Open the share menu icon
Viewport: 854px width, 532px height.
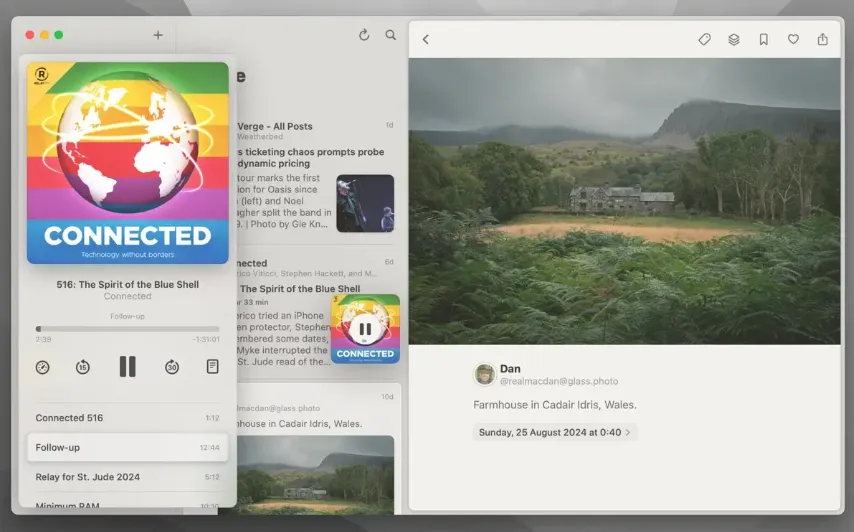tap(822, 39)
